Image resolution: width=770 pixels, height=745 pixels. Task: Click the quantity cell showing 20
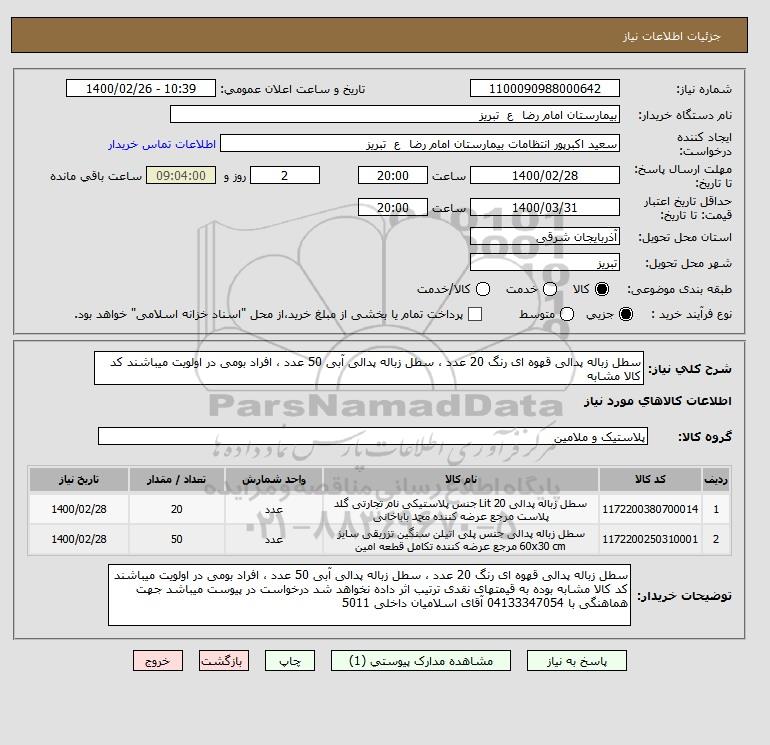(177, 509)
